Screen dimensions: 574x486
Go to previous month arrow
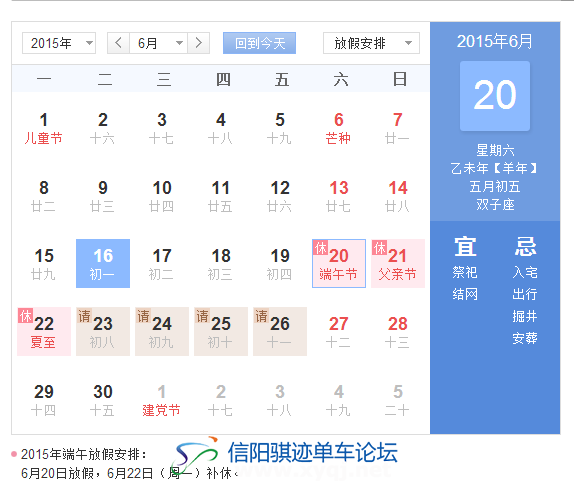click(118, 43)
